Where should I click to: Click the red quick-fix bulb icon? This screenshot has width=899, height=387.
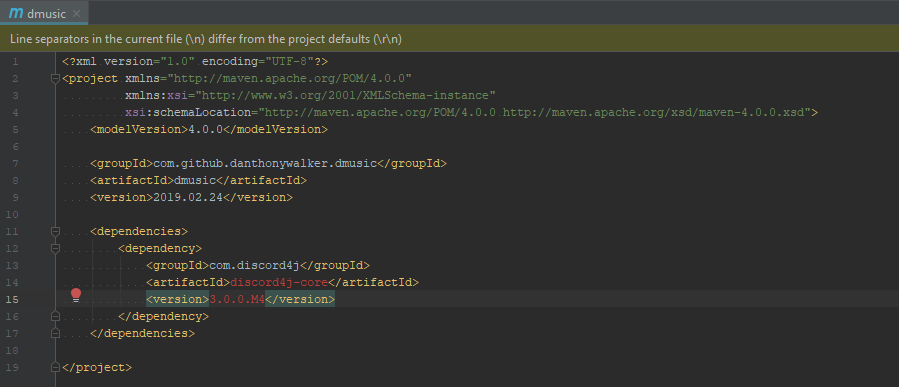click(x=76, y=295)
